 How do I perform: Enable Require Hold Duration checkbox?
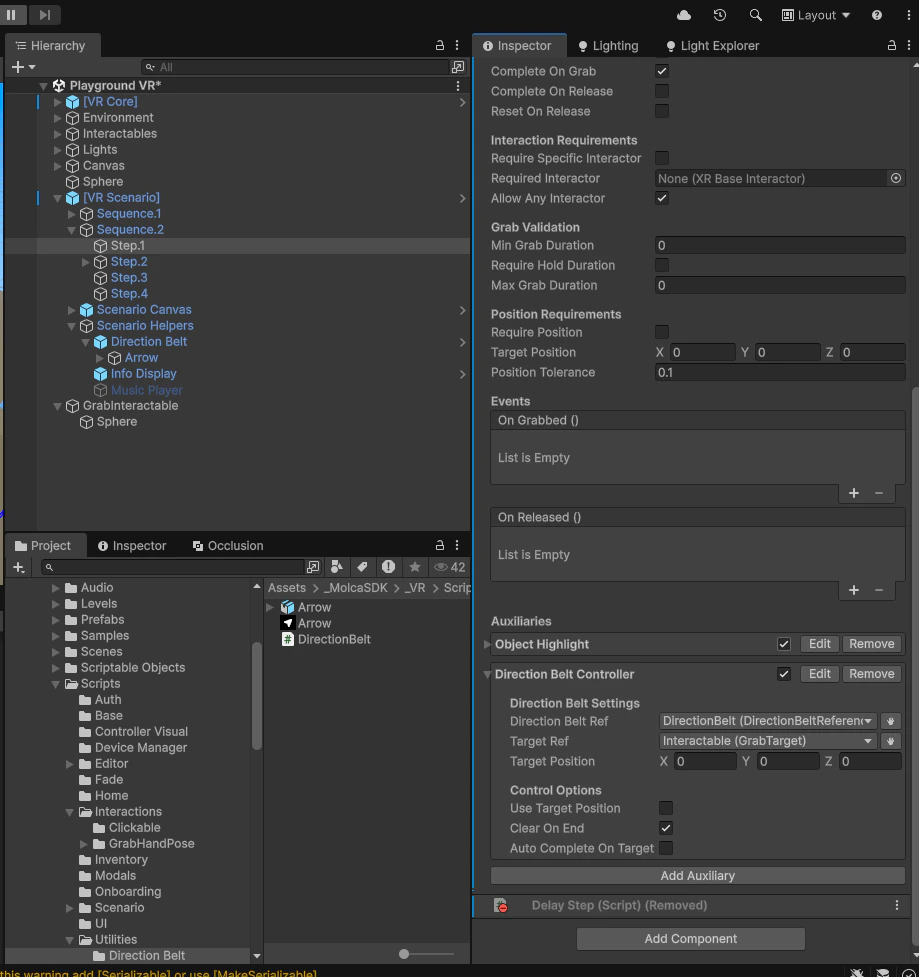click(x=662, y=265)
